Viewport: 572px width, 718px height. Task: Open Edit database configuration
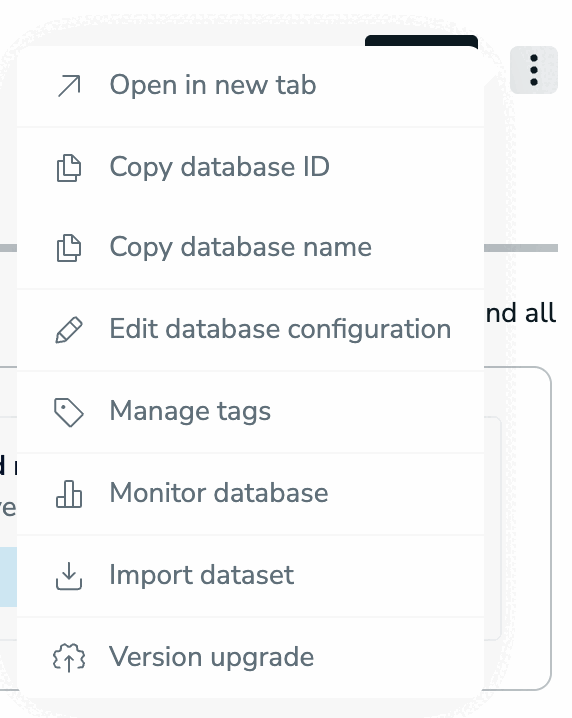[251, 330]
